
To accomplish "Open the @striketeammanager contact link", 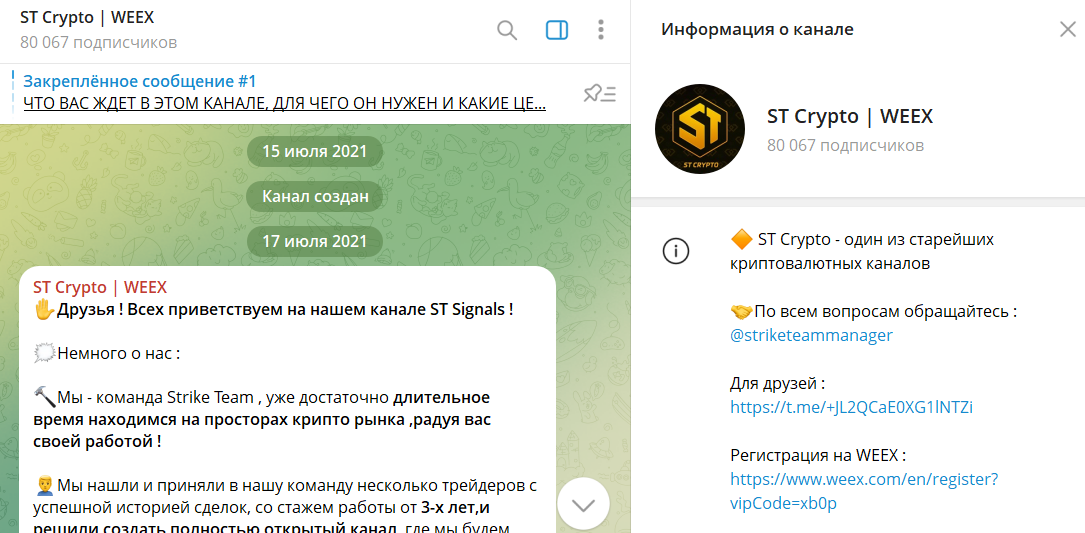I will [x=811, y=335].
